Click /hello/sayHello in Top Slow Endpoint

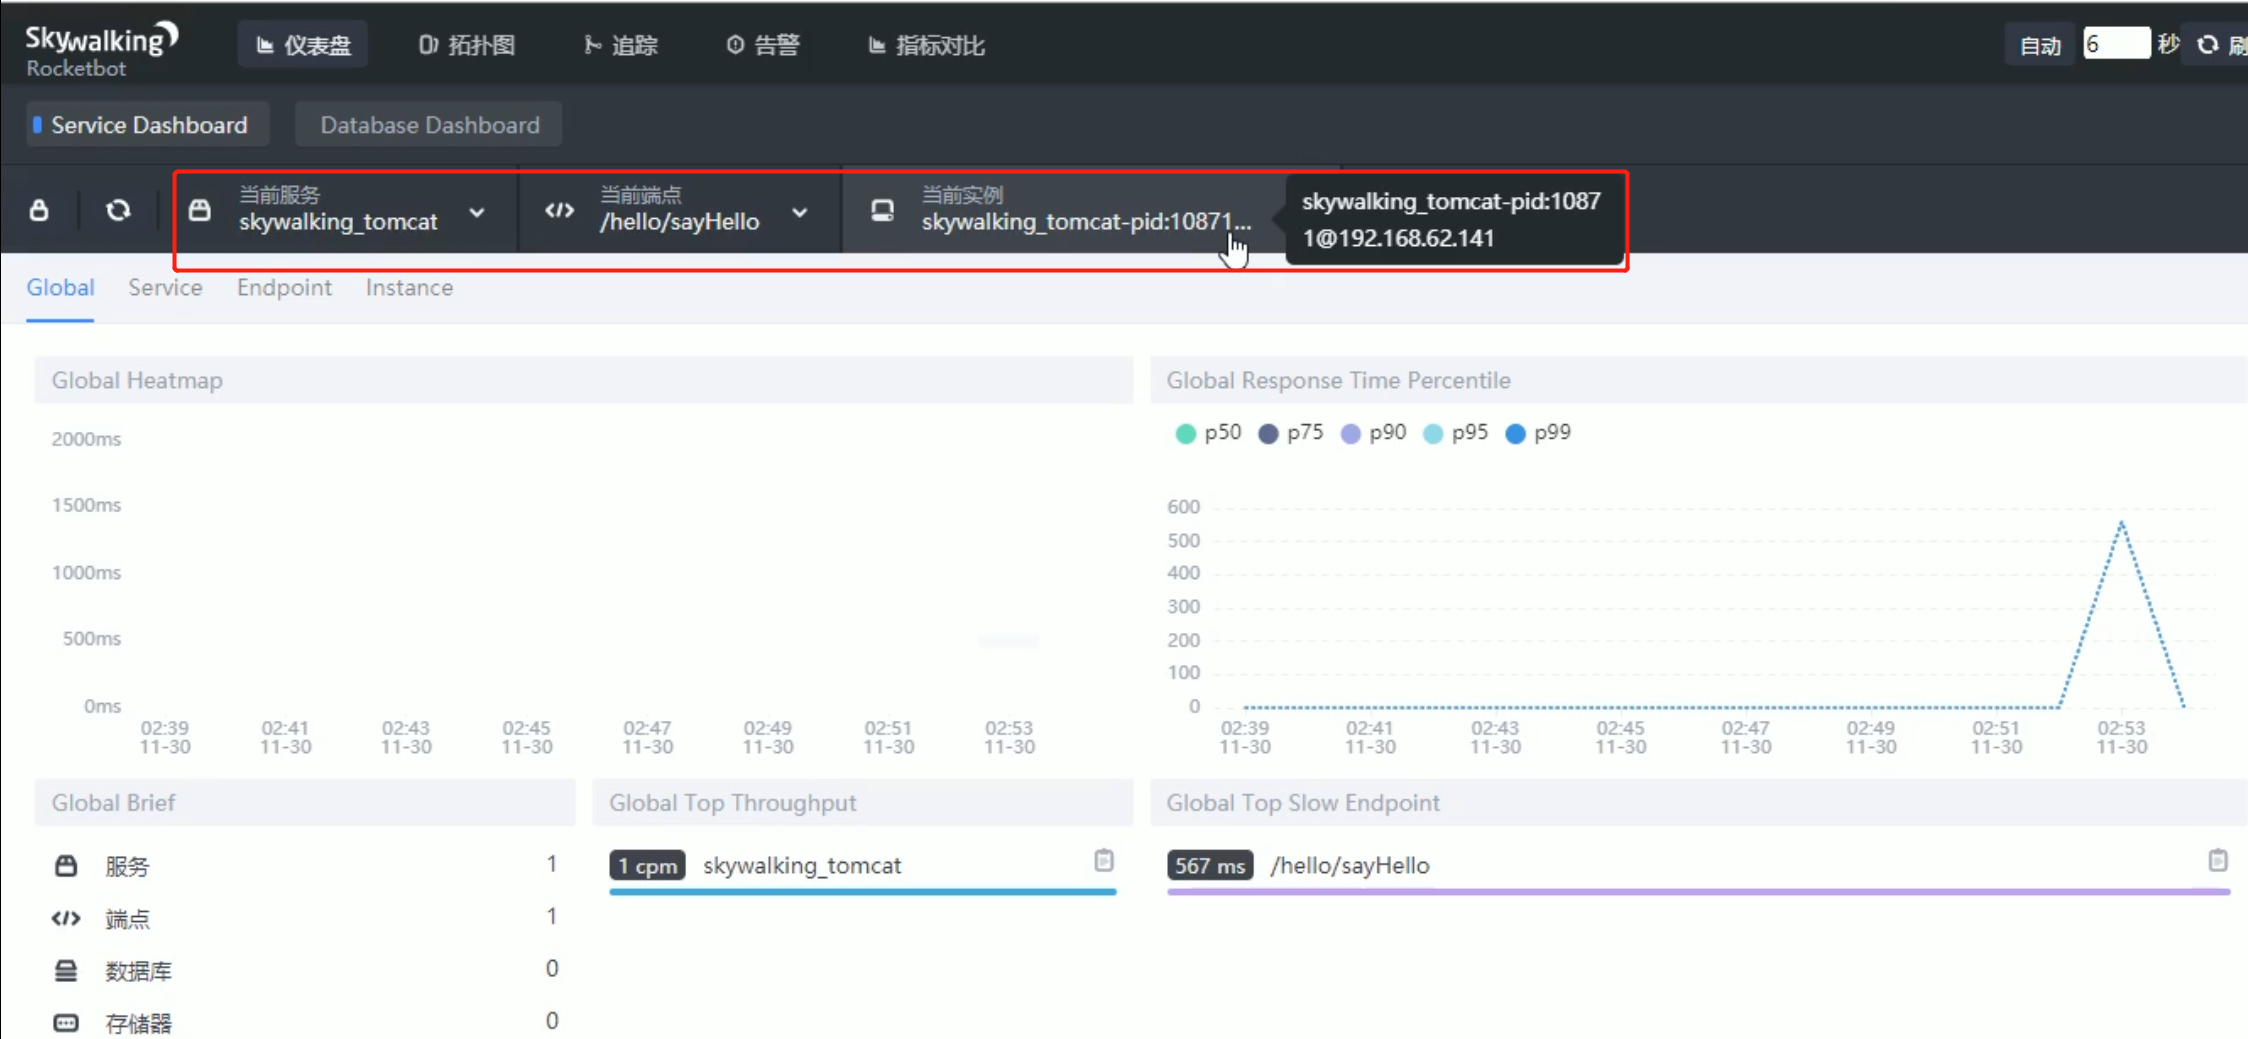(1349, 865)
